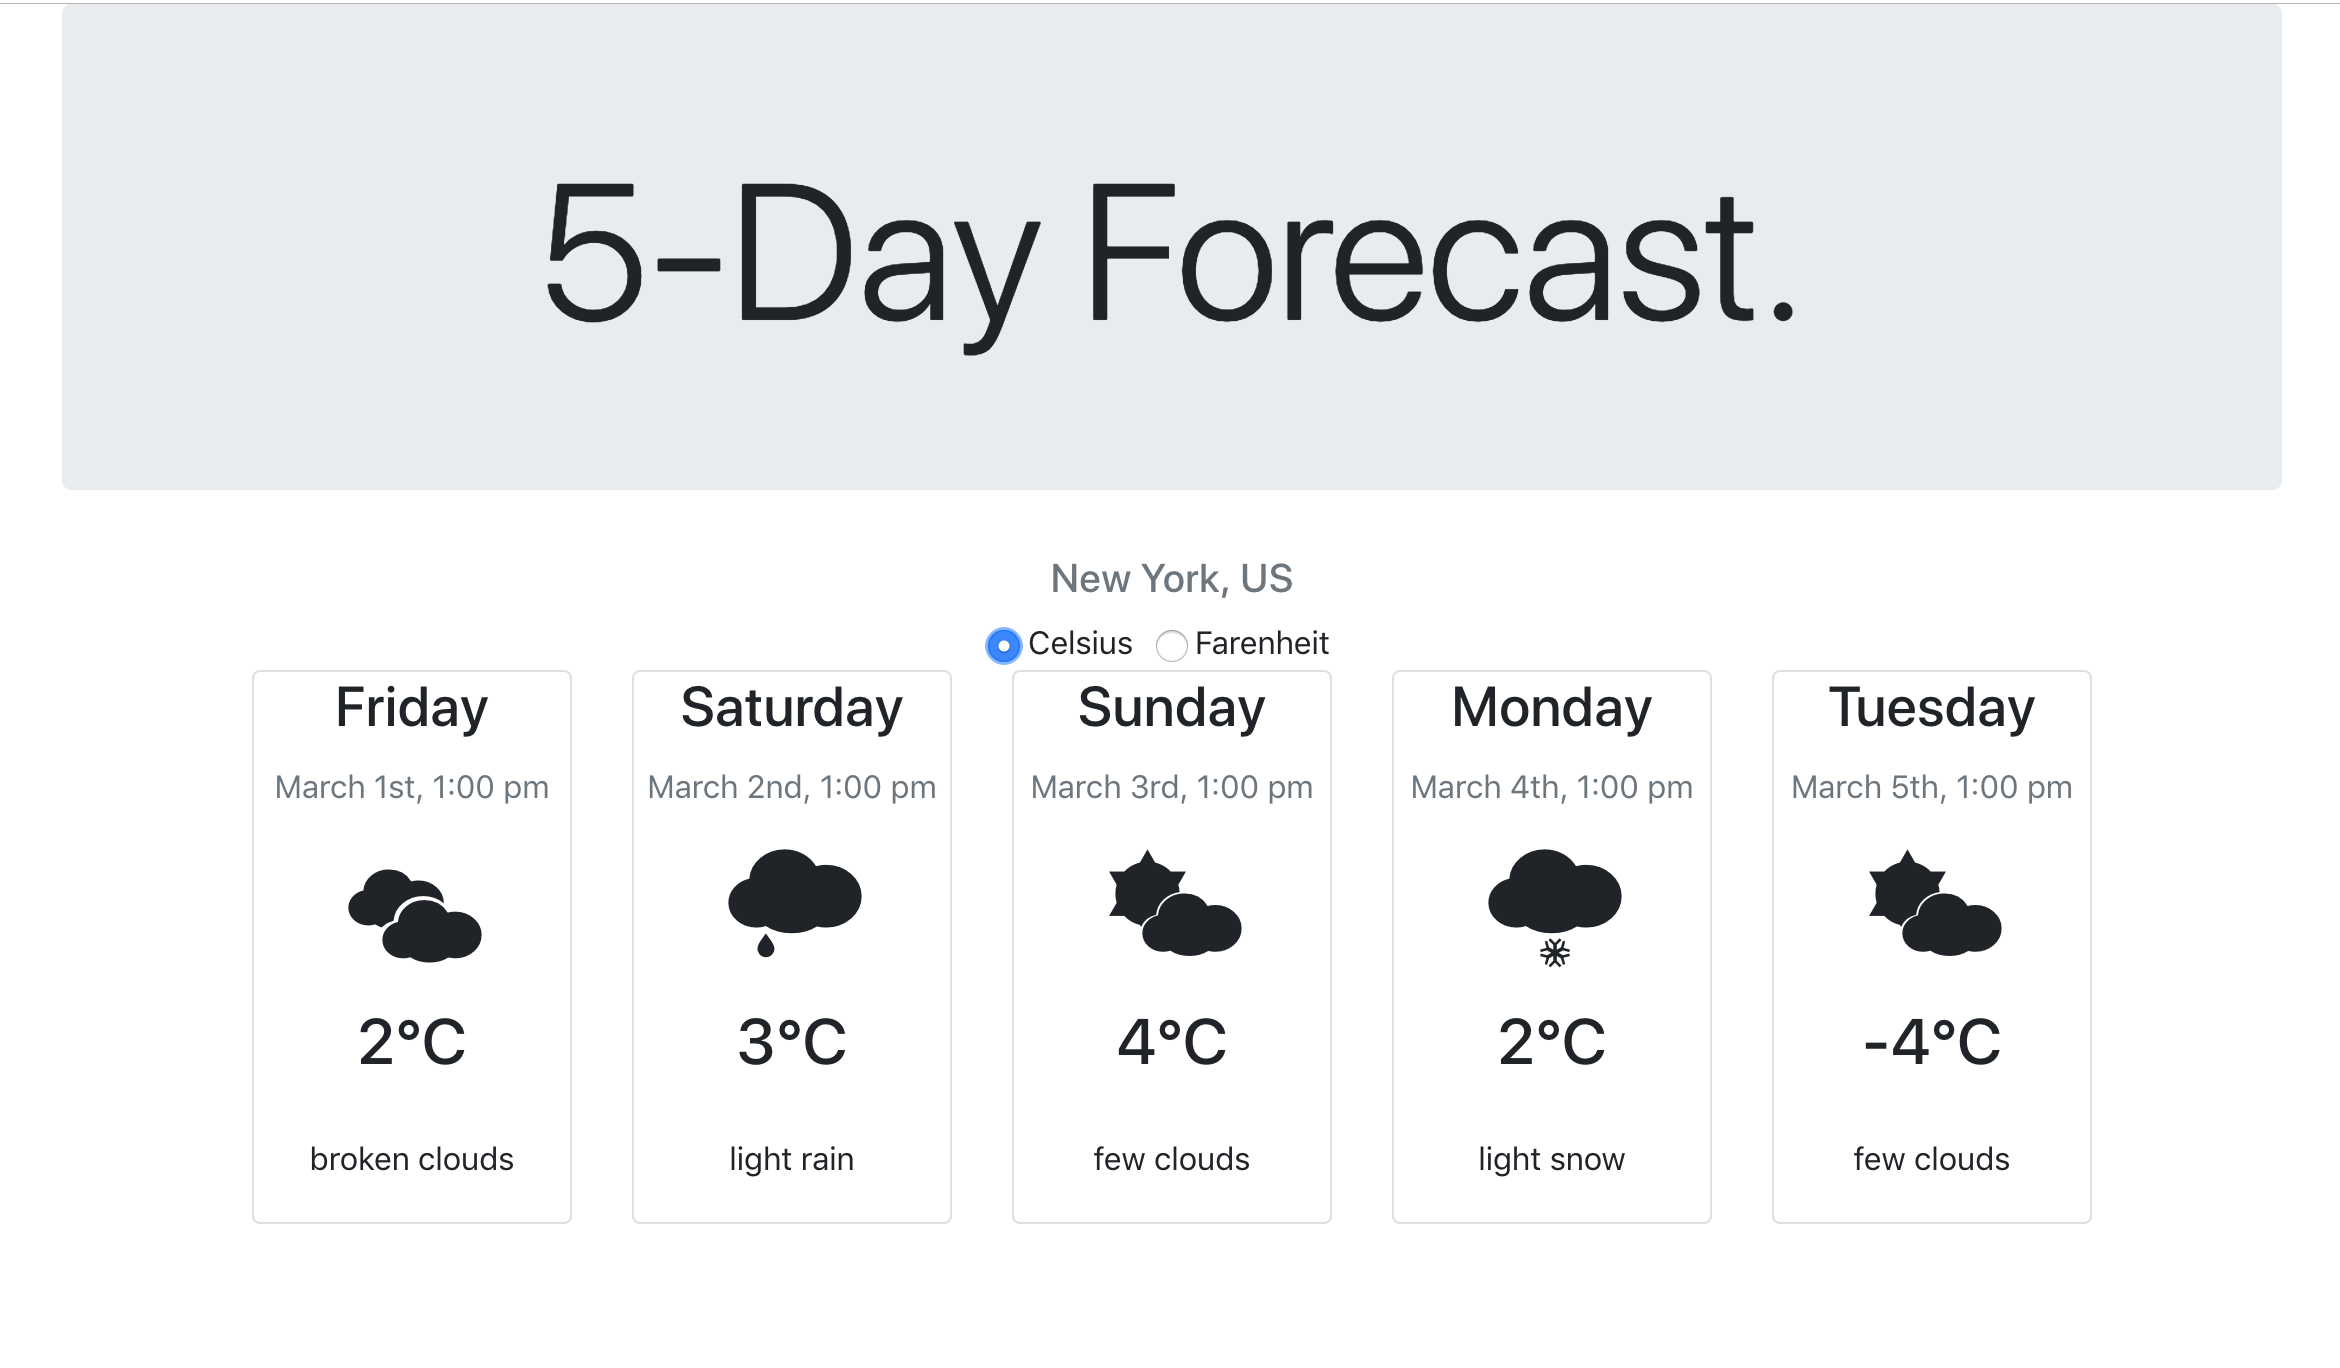The image size is (2340, 1368).
Task: Click the snowflake symbol below Monday's cloud
Action: click(1553, 953)
